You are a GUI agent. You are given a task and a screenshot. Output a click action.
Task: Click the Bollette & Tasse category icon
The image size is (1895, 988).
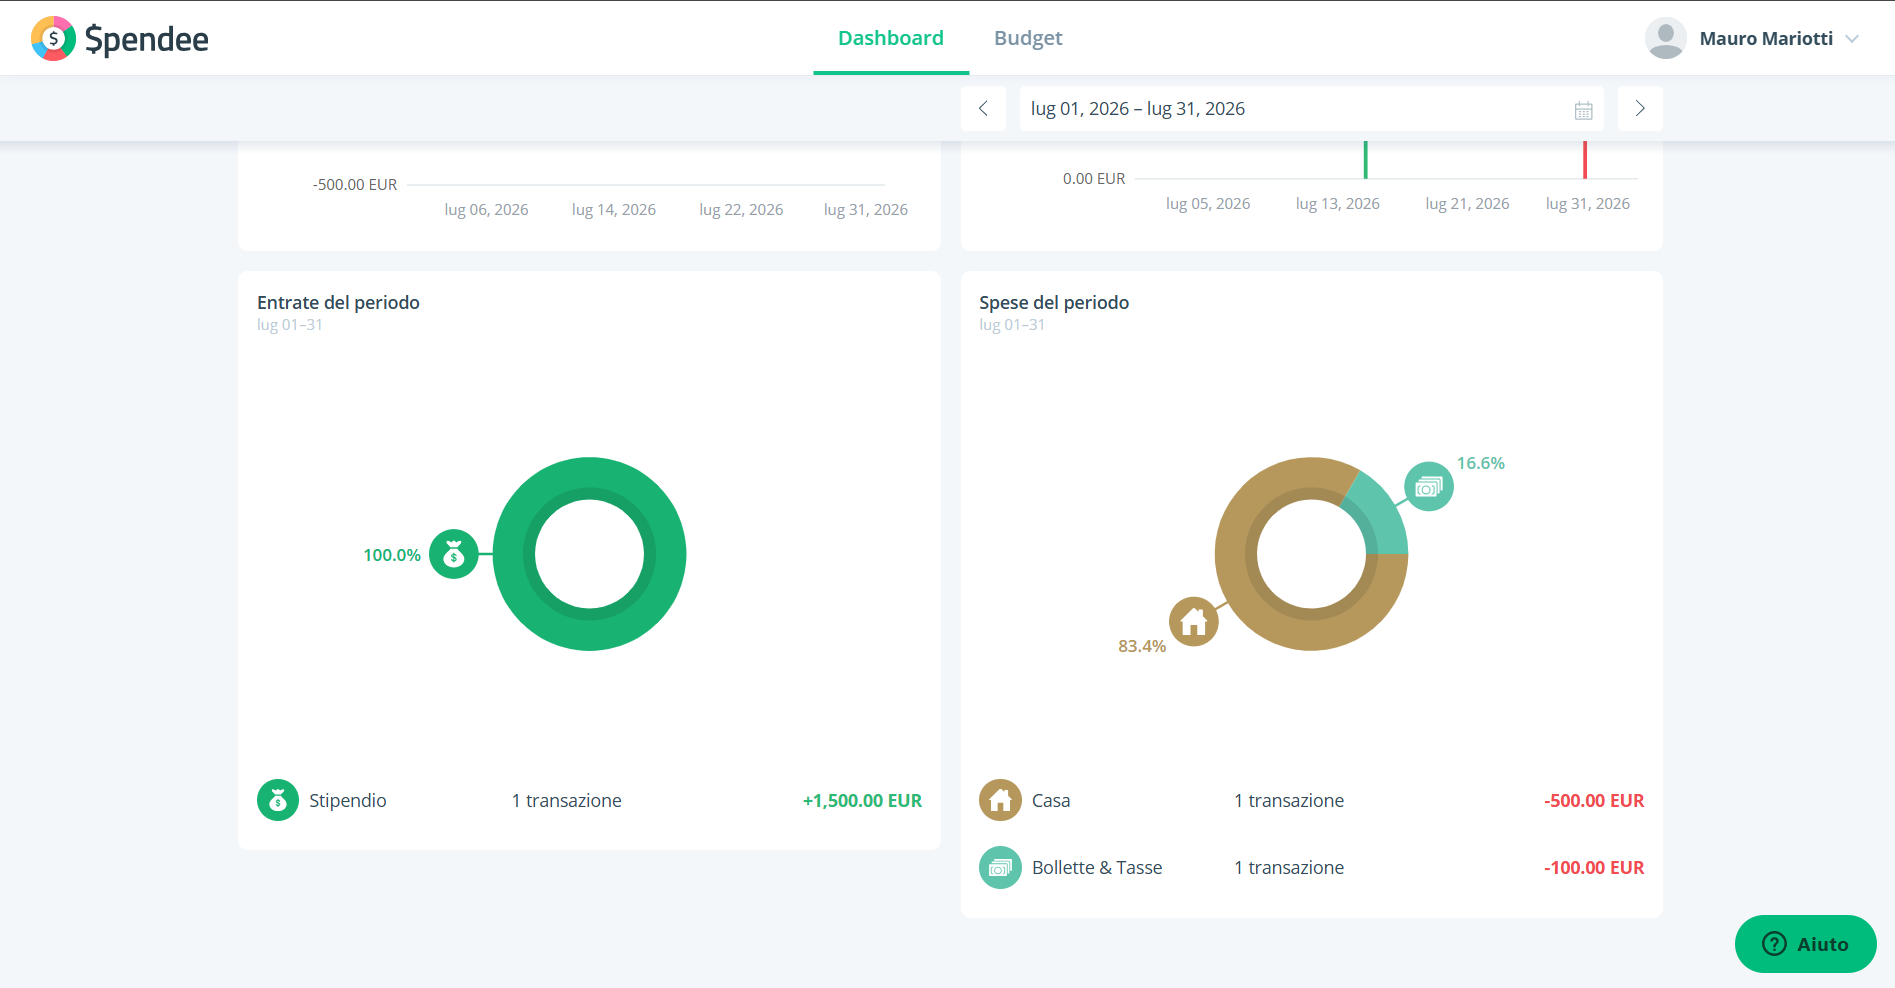click(1000, 867)
